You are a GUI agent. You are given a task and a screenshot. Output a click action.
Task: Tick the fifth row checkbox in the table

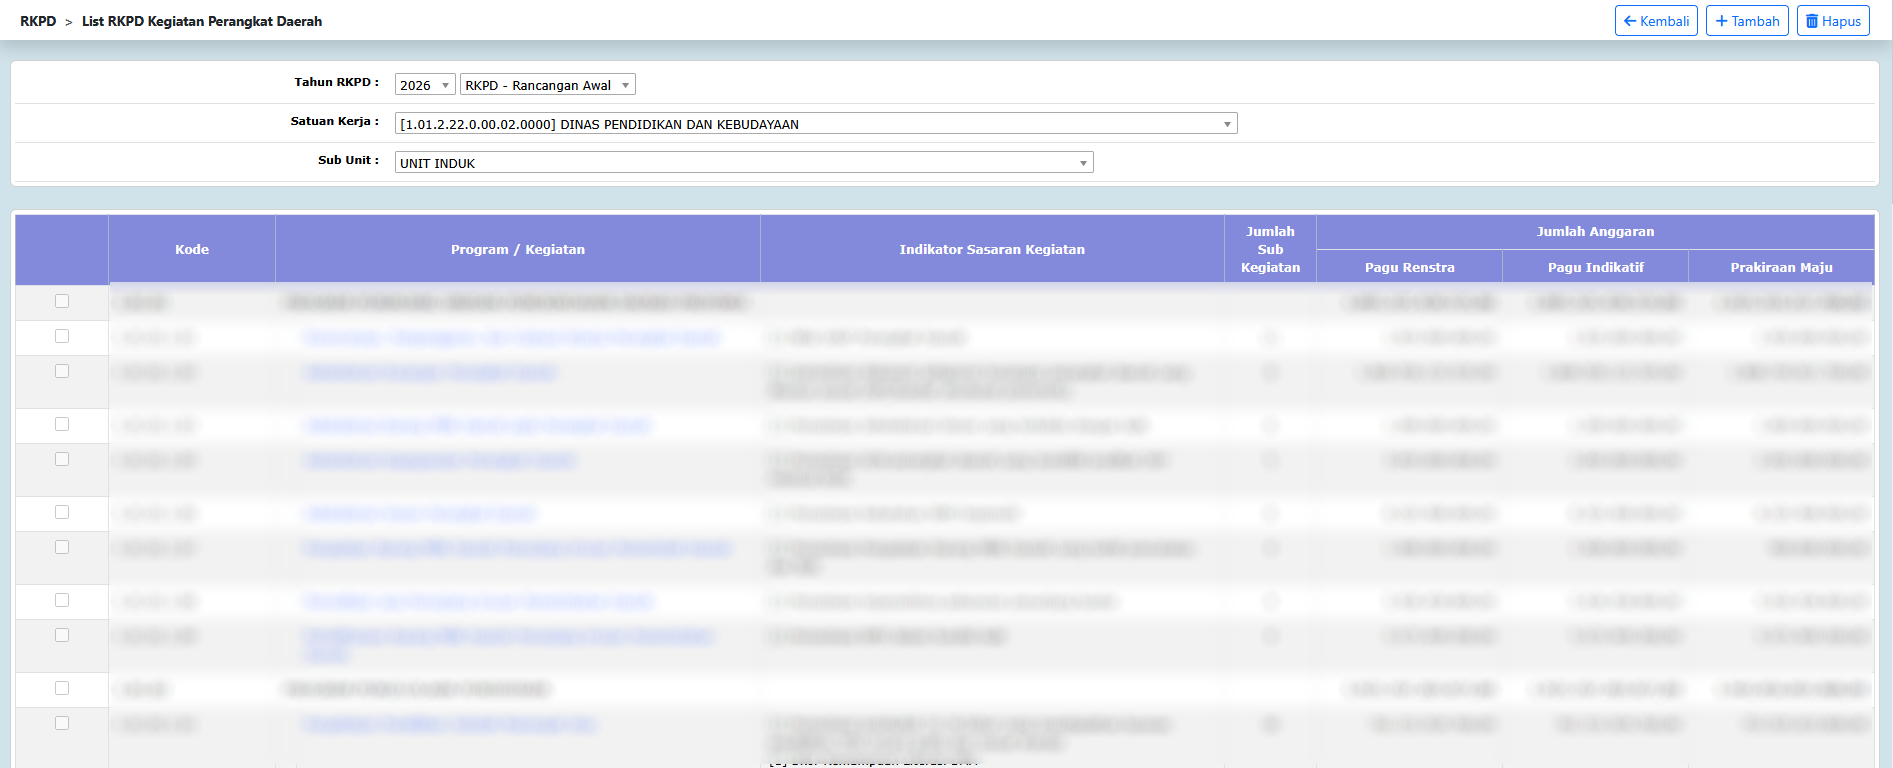pyautogui.click(x=62, y=459)
